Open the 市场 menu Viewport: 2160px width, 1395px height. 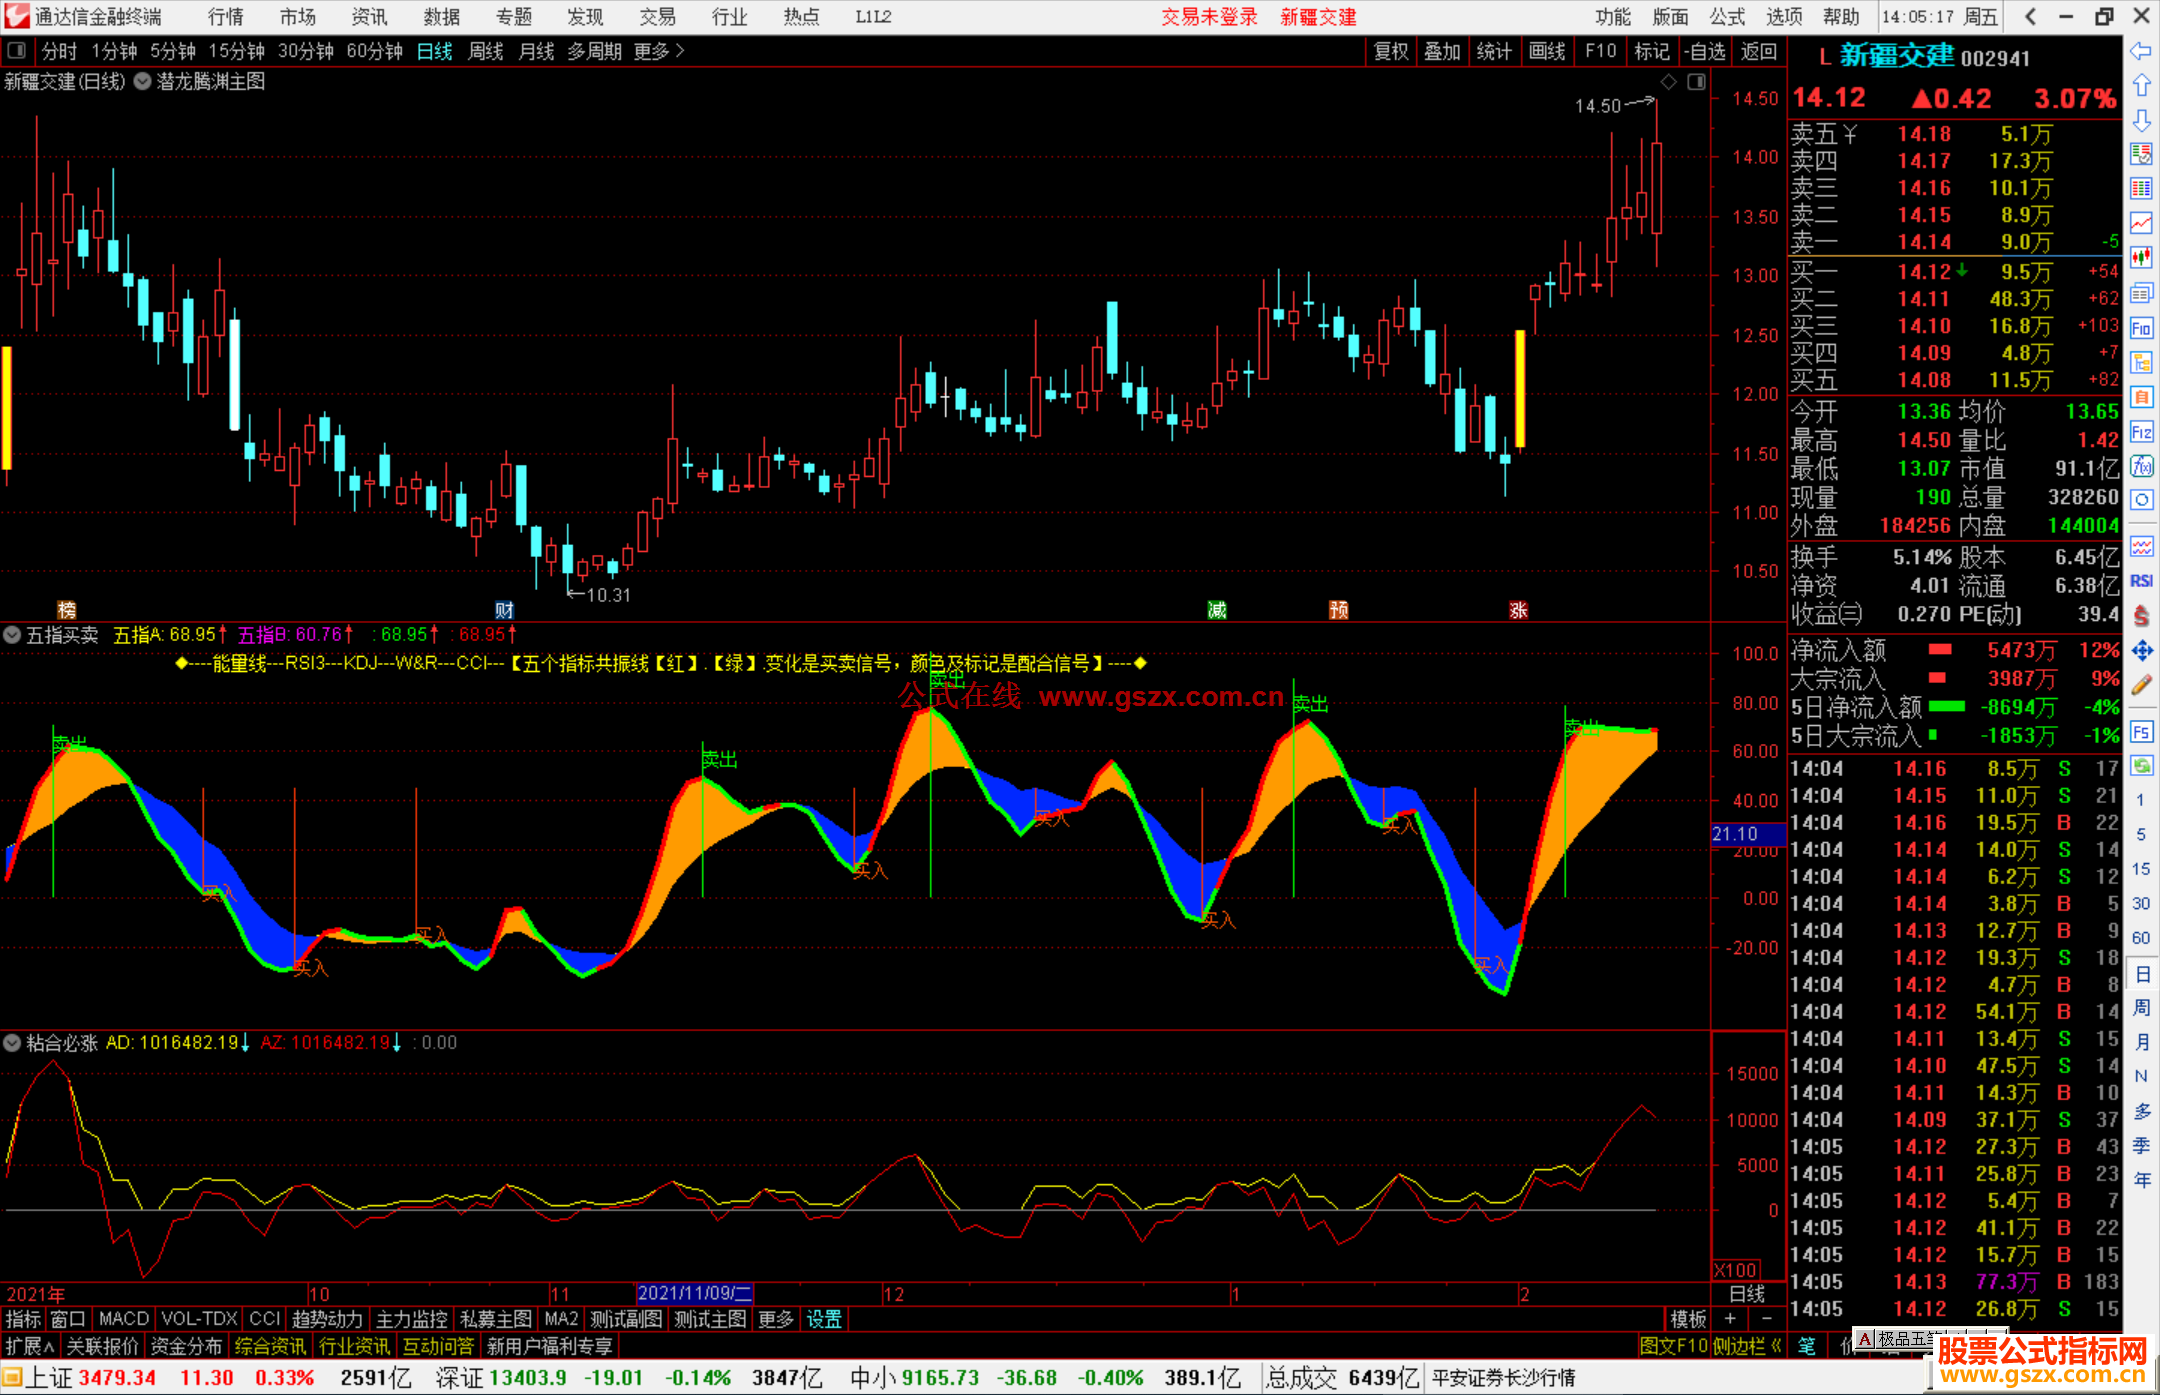pos(298,17)
